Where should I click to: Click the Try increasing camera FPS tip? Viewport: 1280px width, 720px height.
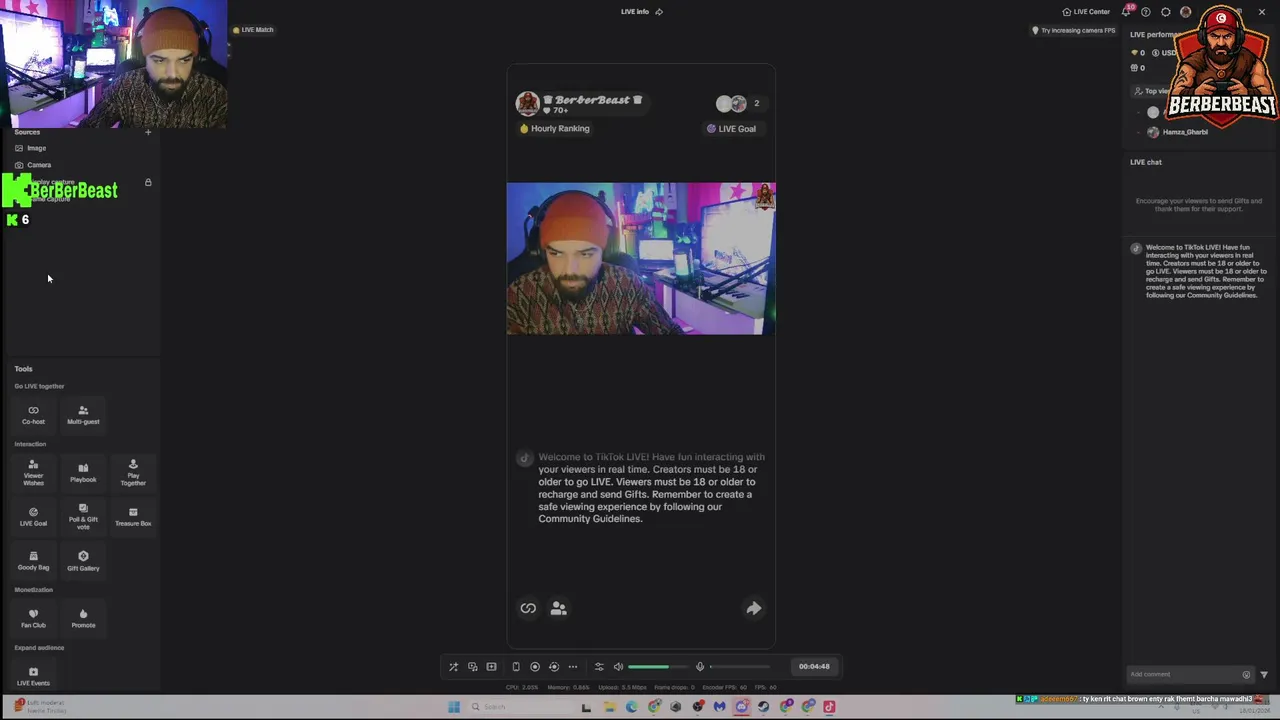(x=1073, y=30)
